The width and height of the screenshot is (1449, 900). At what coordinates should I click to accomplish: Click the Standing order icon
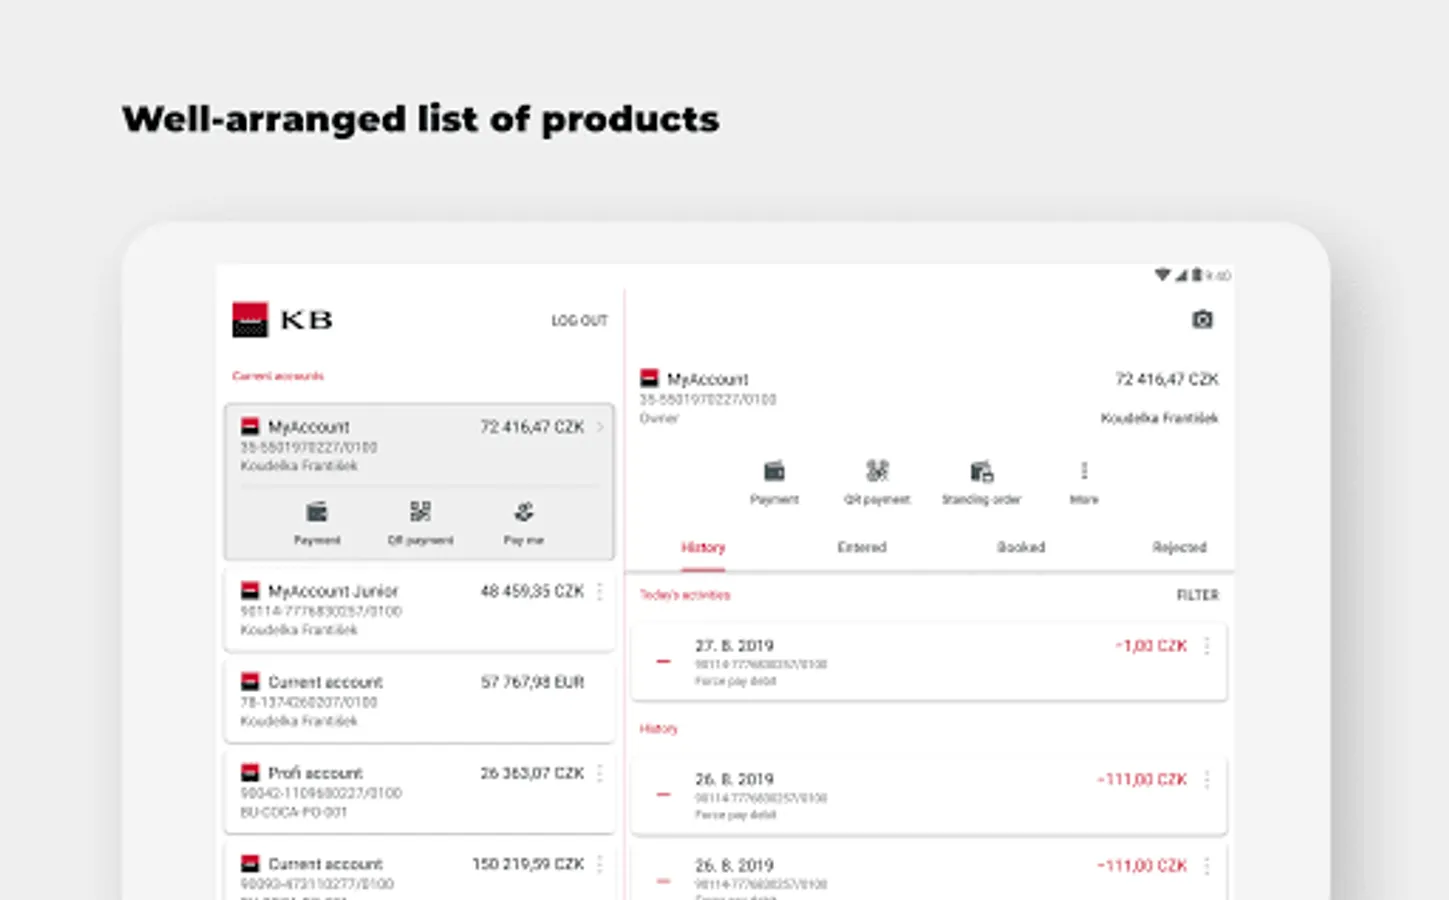click(981, 472)
